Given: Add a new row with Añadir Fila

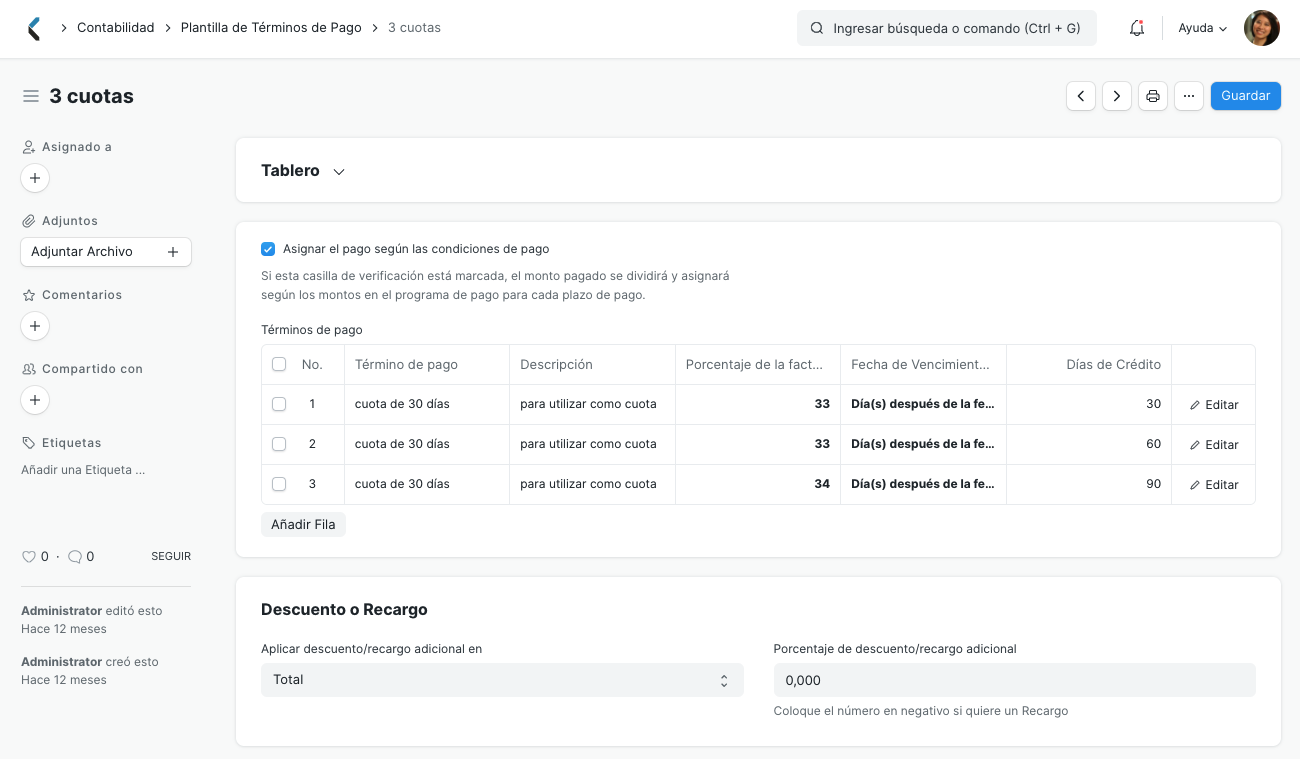Looking at the screenshot, I should pyautogui.click(x=303, y=524).
